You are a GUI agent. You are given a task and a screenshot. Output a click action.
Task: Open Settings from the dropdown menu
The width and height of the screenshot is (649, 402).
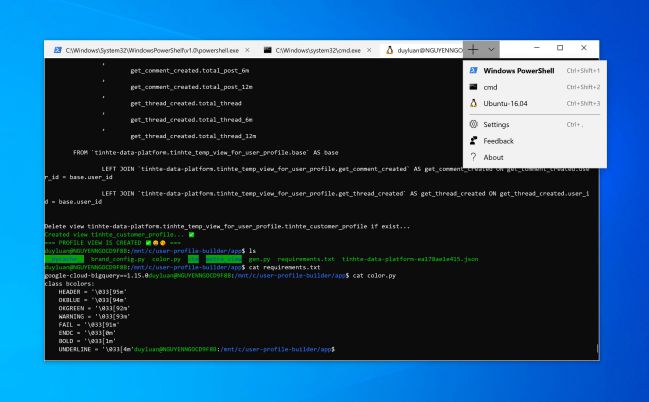point(535,124)
